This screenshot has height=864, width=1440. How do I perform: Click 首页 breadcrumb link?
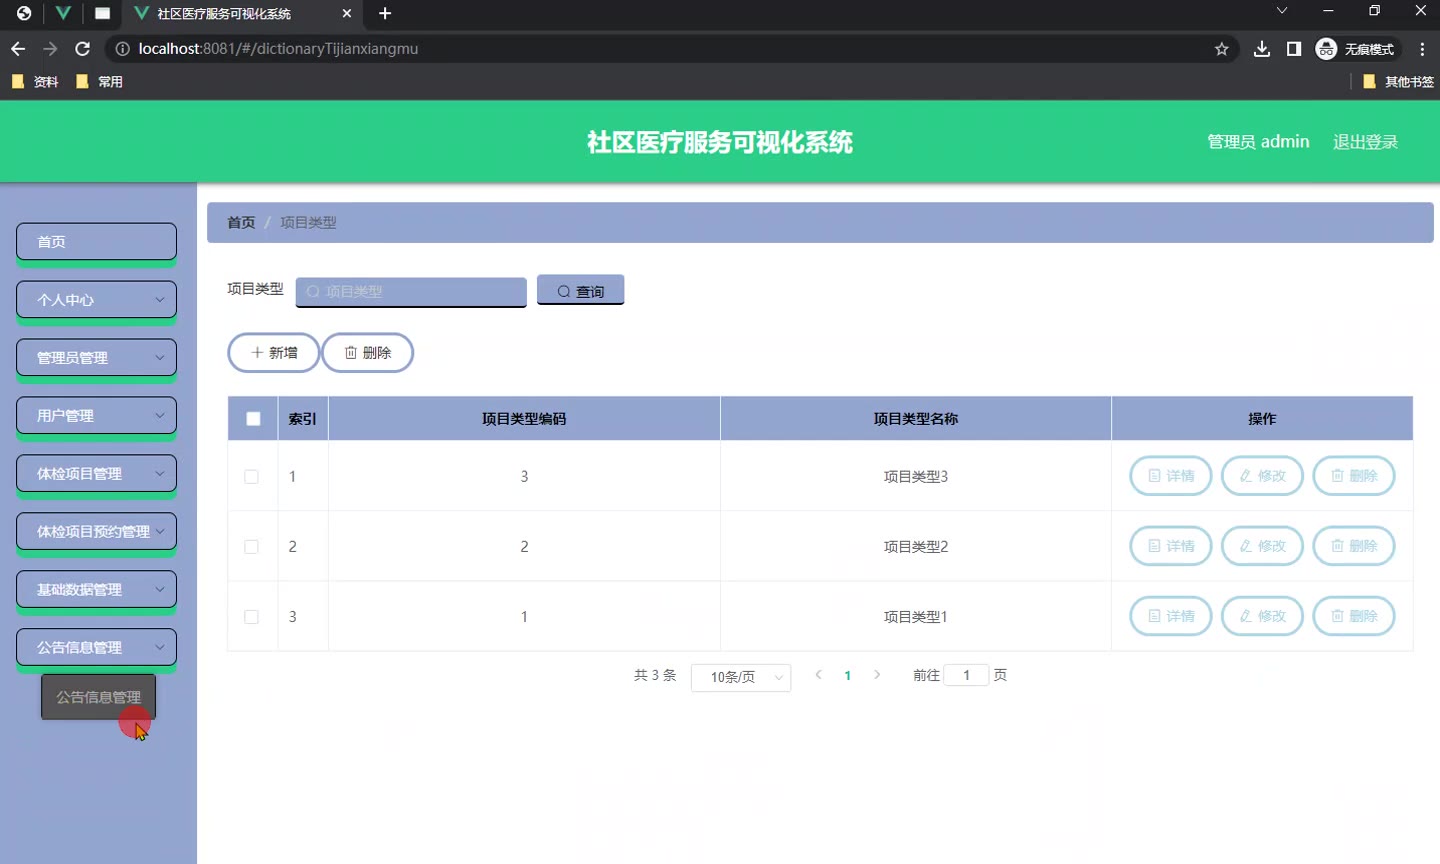(x=241, y=223)
